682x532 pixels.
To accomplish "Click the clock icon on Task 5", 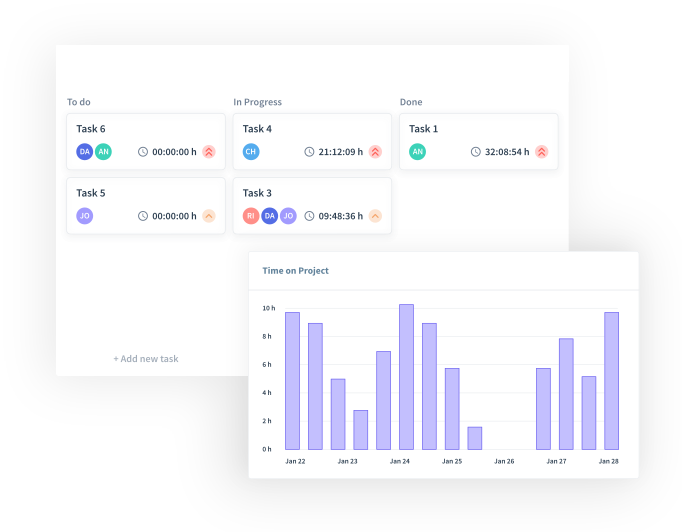I will pos(143,216).
